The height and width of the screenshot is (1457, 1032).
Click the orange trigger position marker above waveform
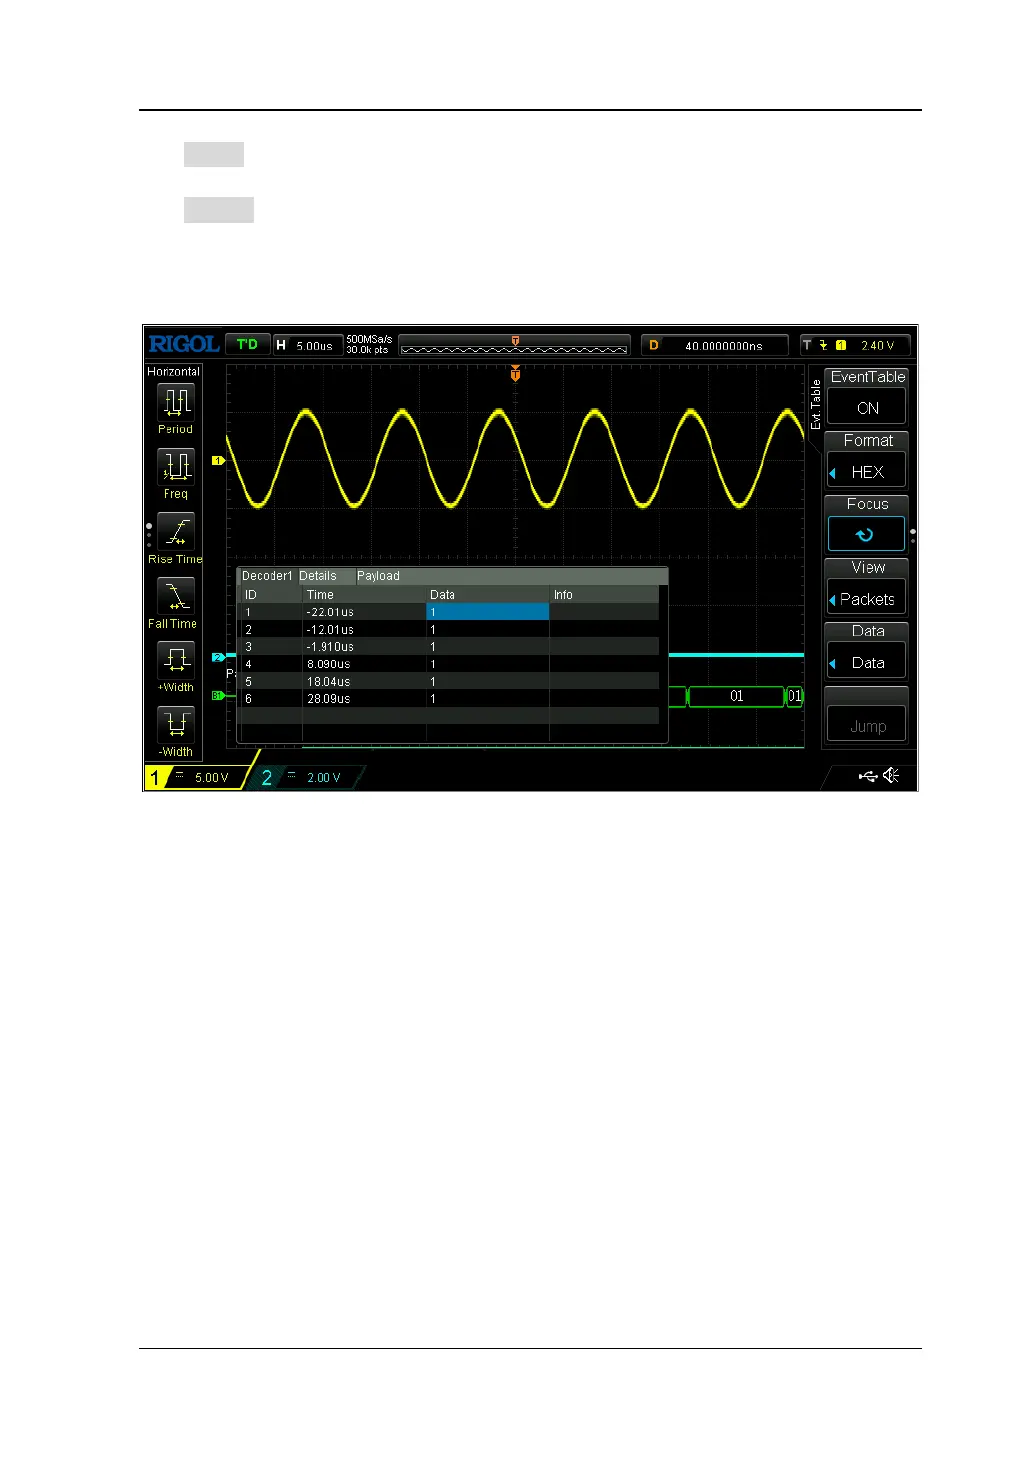(515, 373)
